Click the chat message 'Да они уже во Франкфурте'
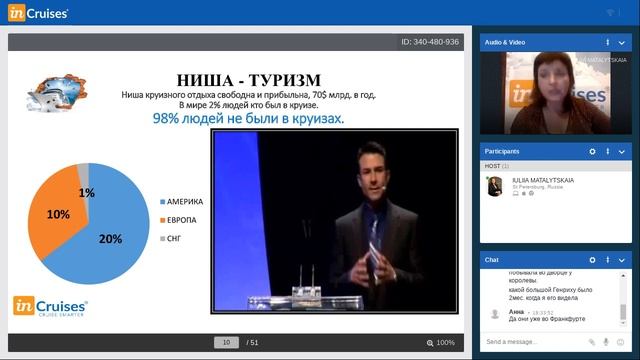The image size is (640, 360). pos(547,319)
